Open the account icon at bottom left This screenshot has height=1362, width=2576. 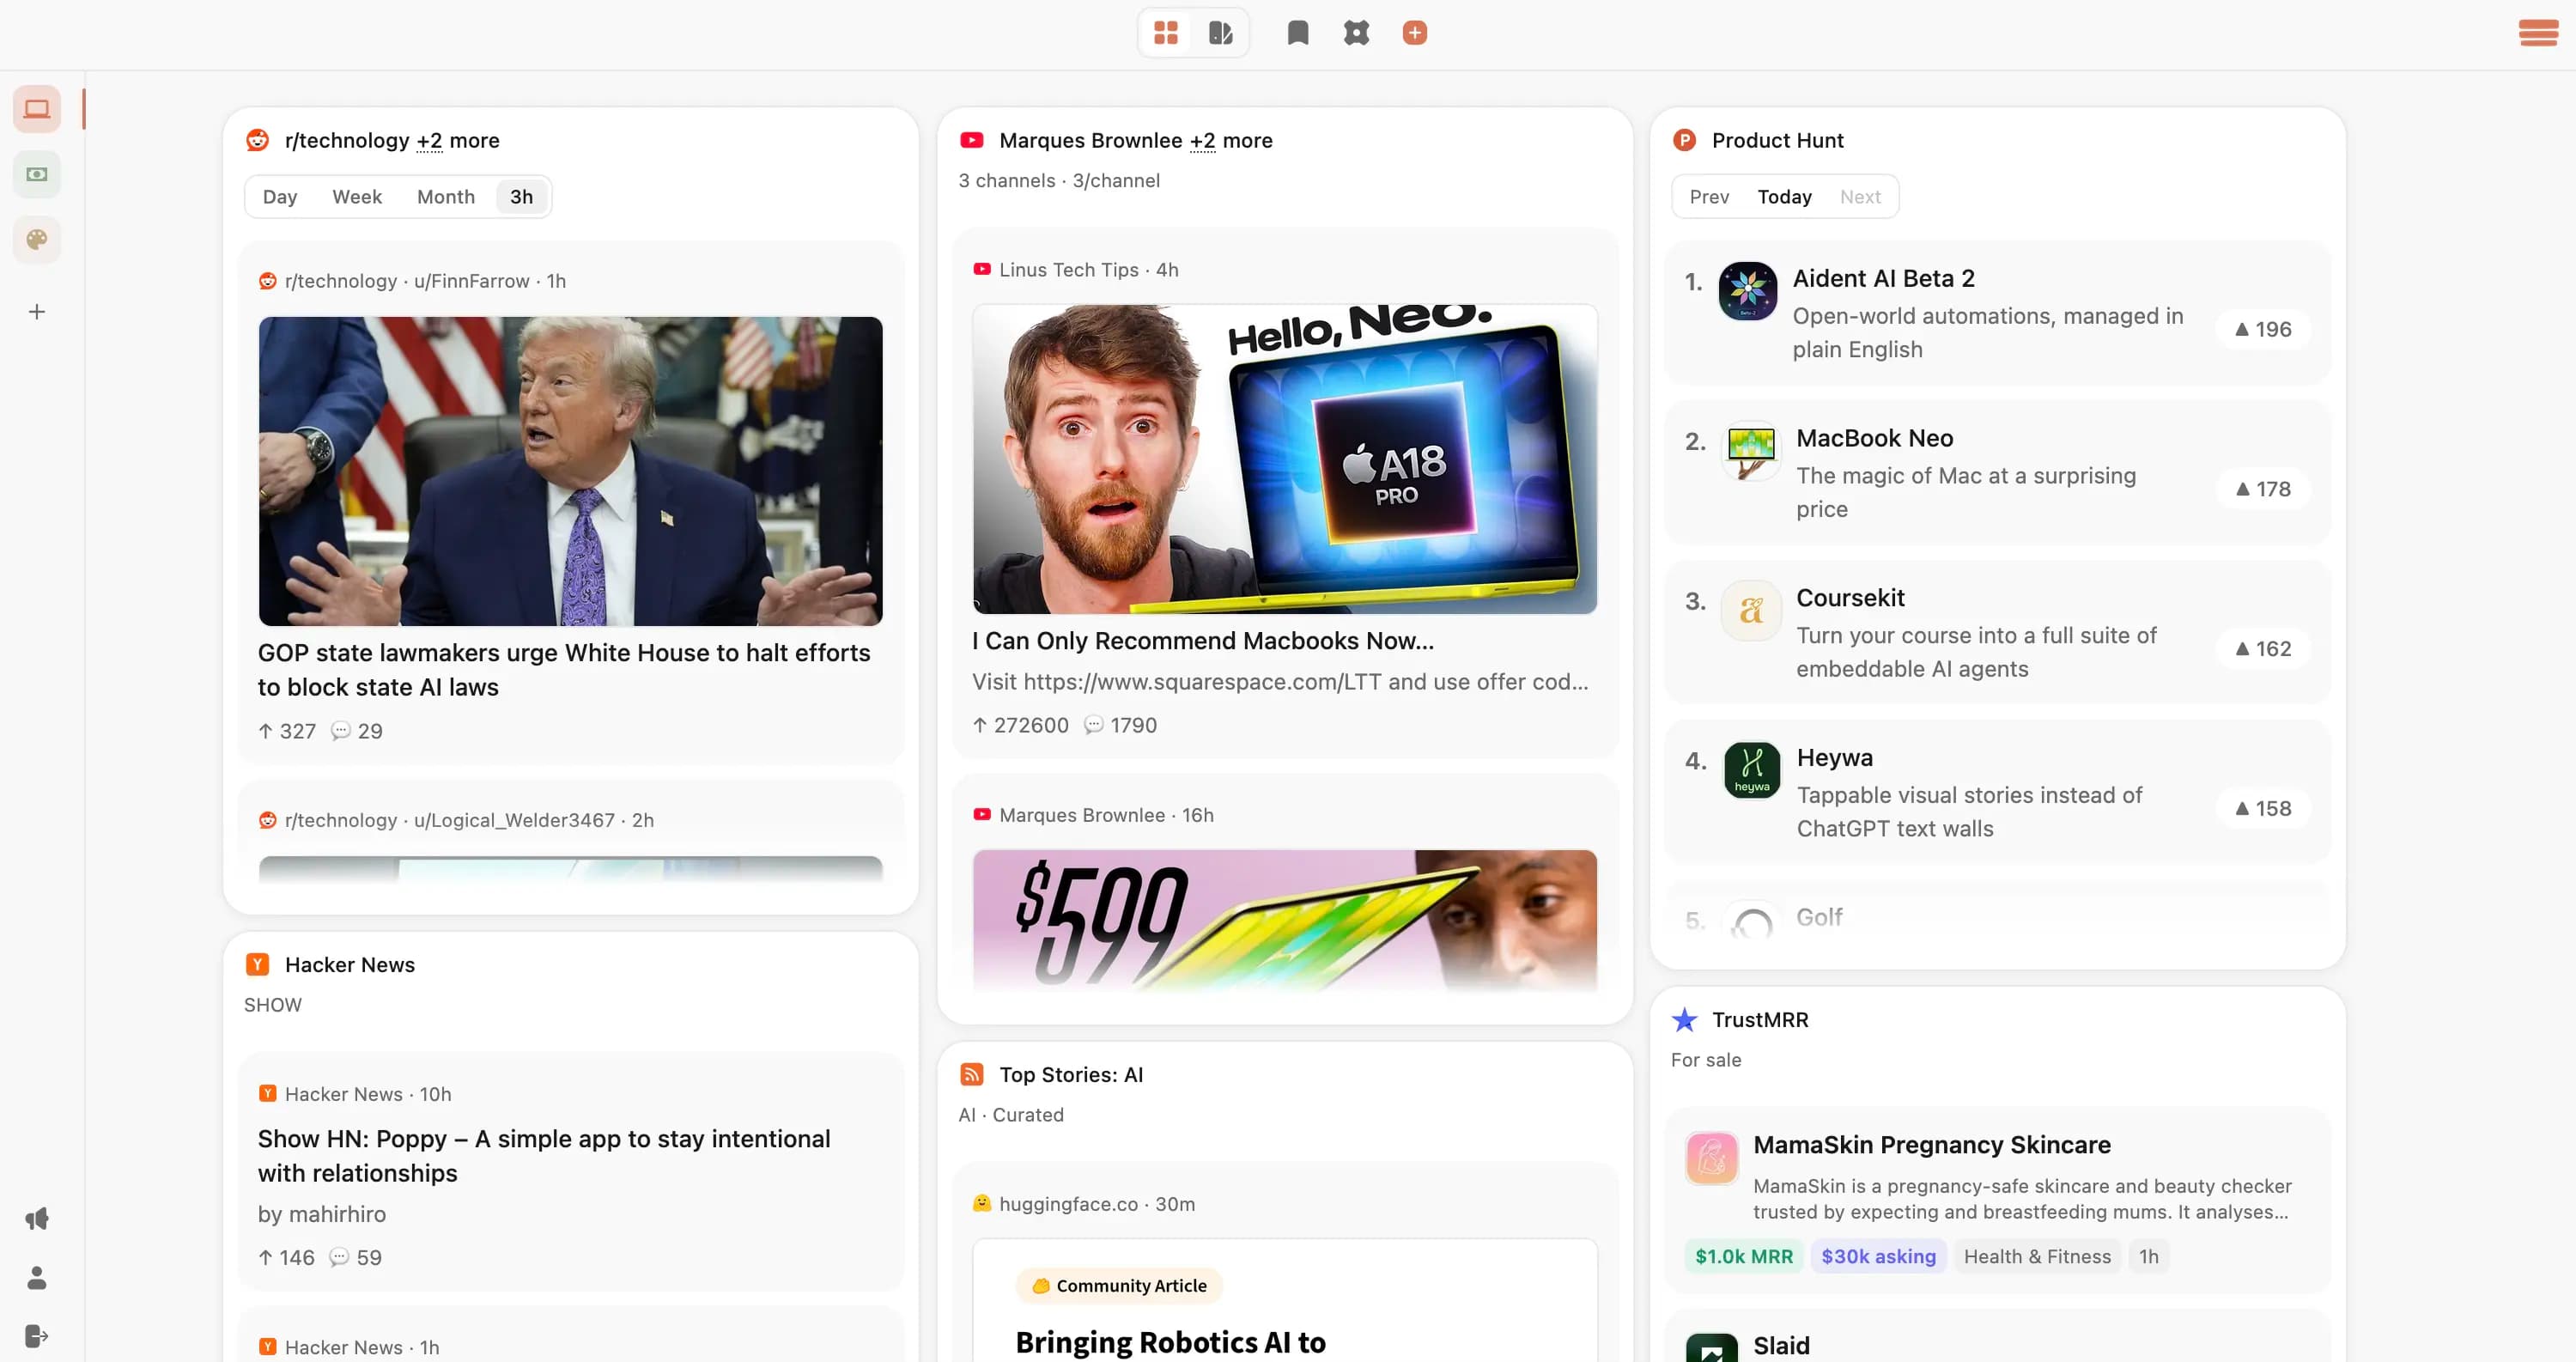(36, 1277)
